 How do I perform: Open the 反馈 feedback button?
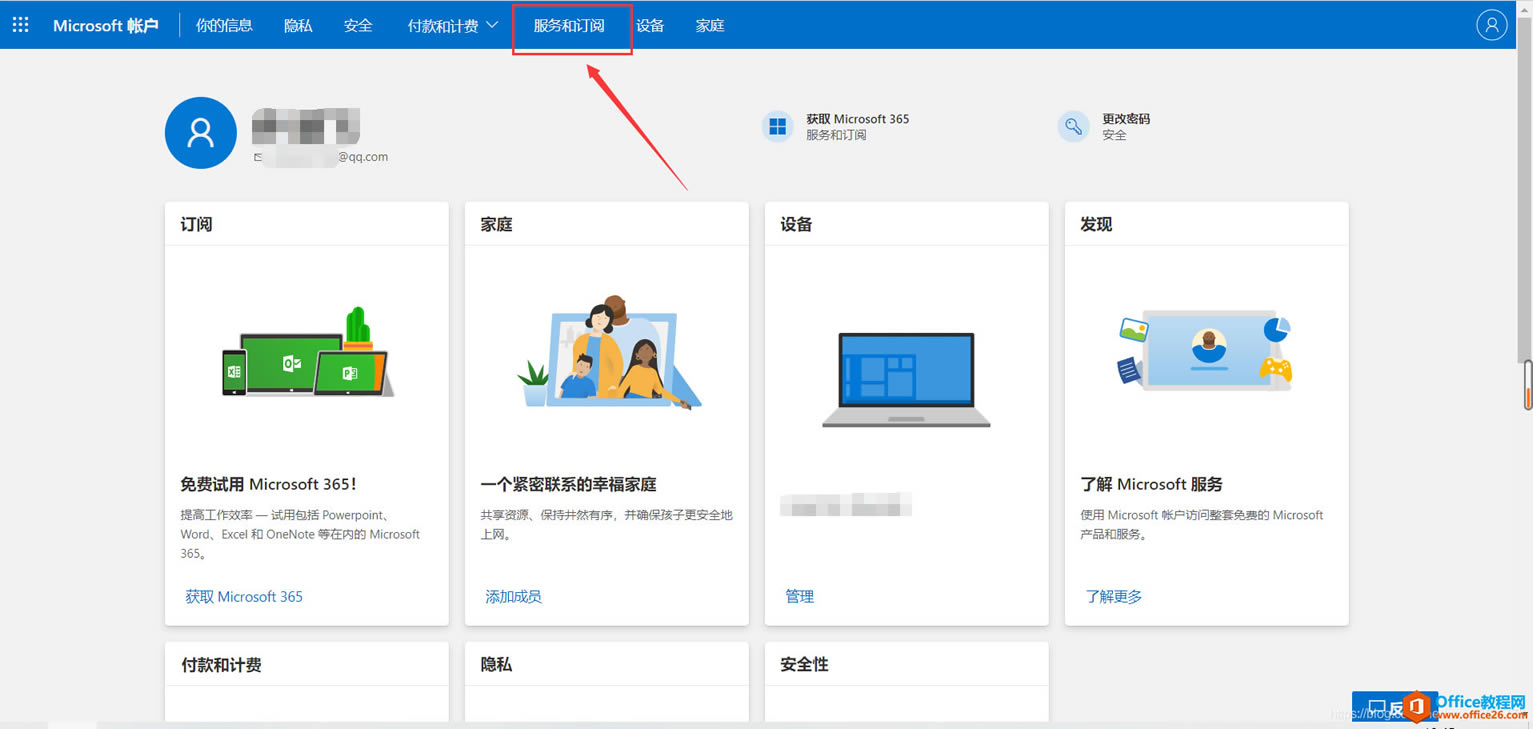(x=1394, y=707)
